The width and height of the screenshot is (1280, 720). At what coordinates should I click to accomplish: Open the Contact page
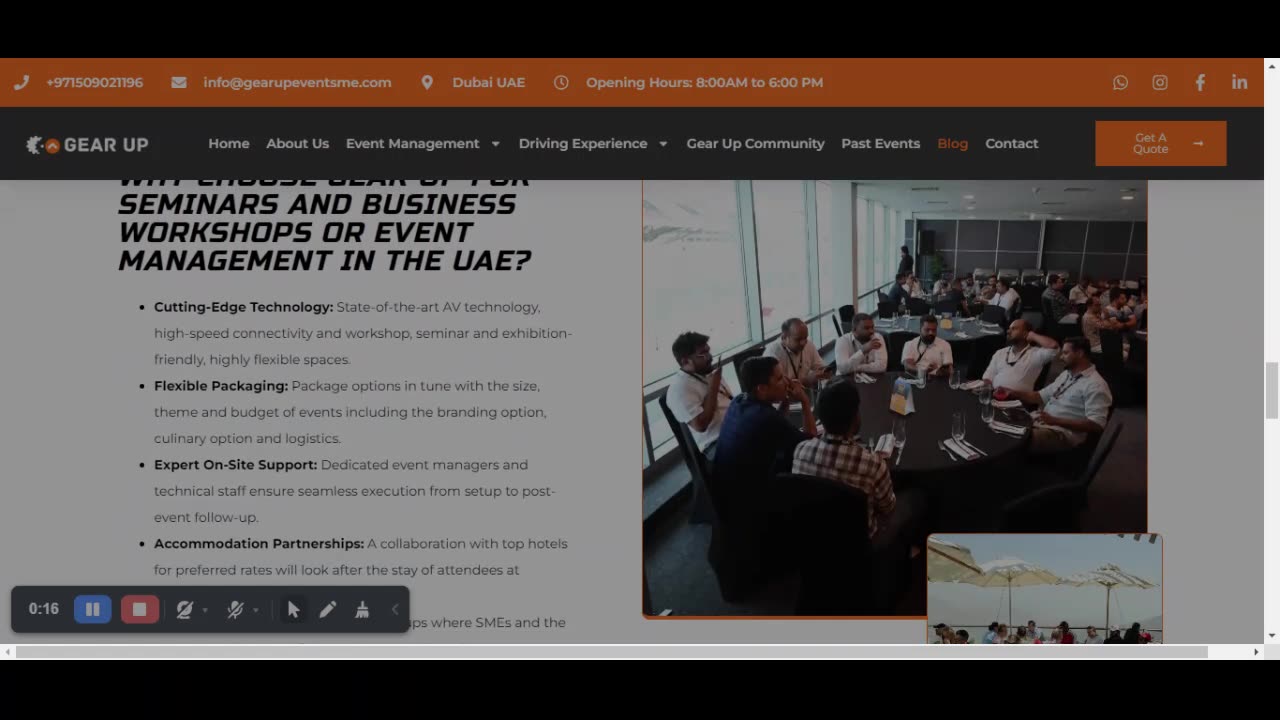click(1011, 144)
